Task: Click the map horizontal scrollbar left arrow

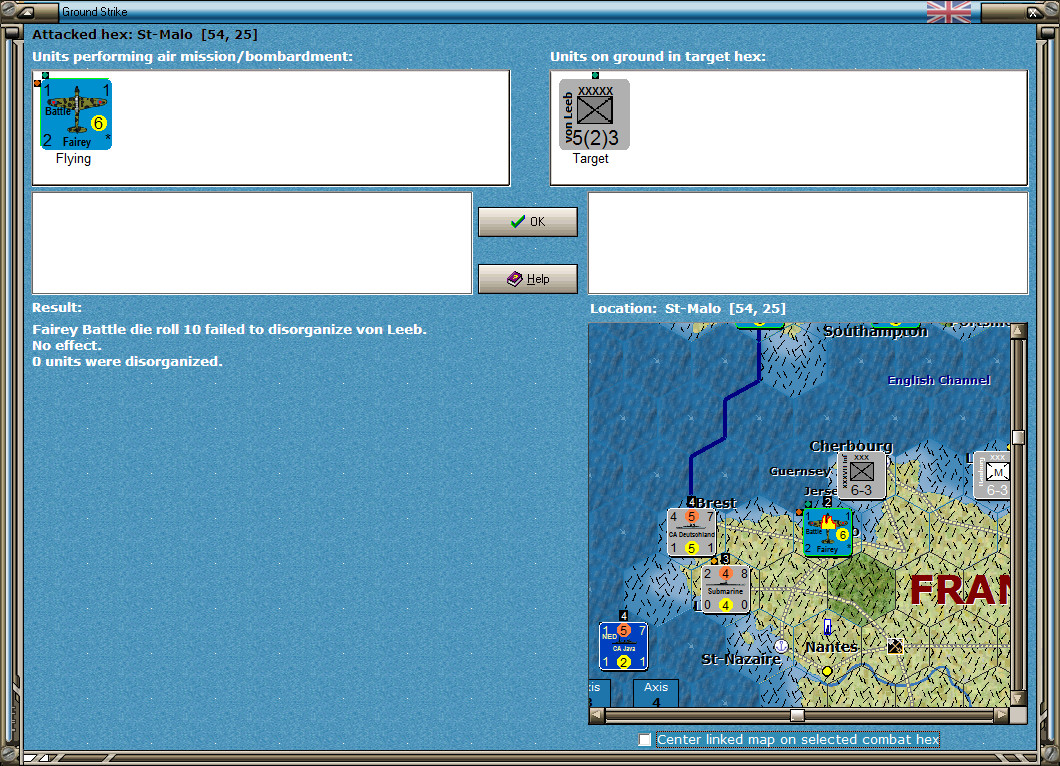Action: (597, 715)
